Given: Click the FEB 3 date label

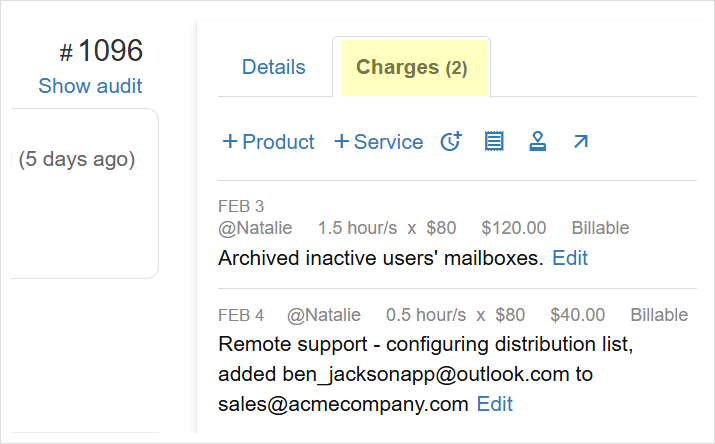Looking at the screenshot, I should point(241,207).
